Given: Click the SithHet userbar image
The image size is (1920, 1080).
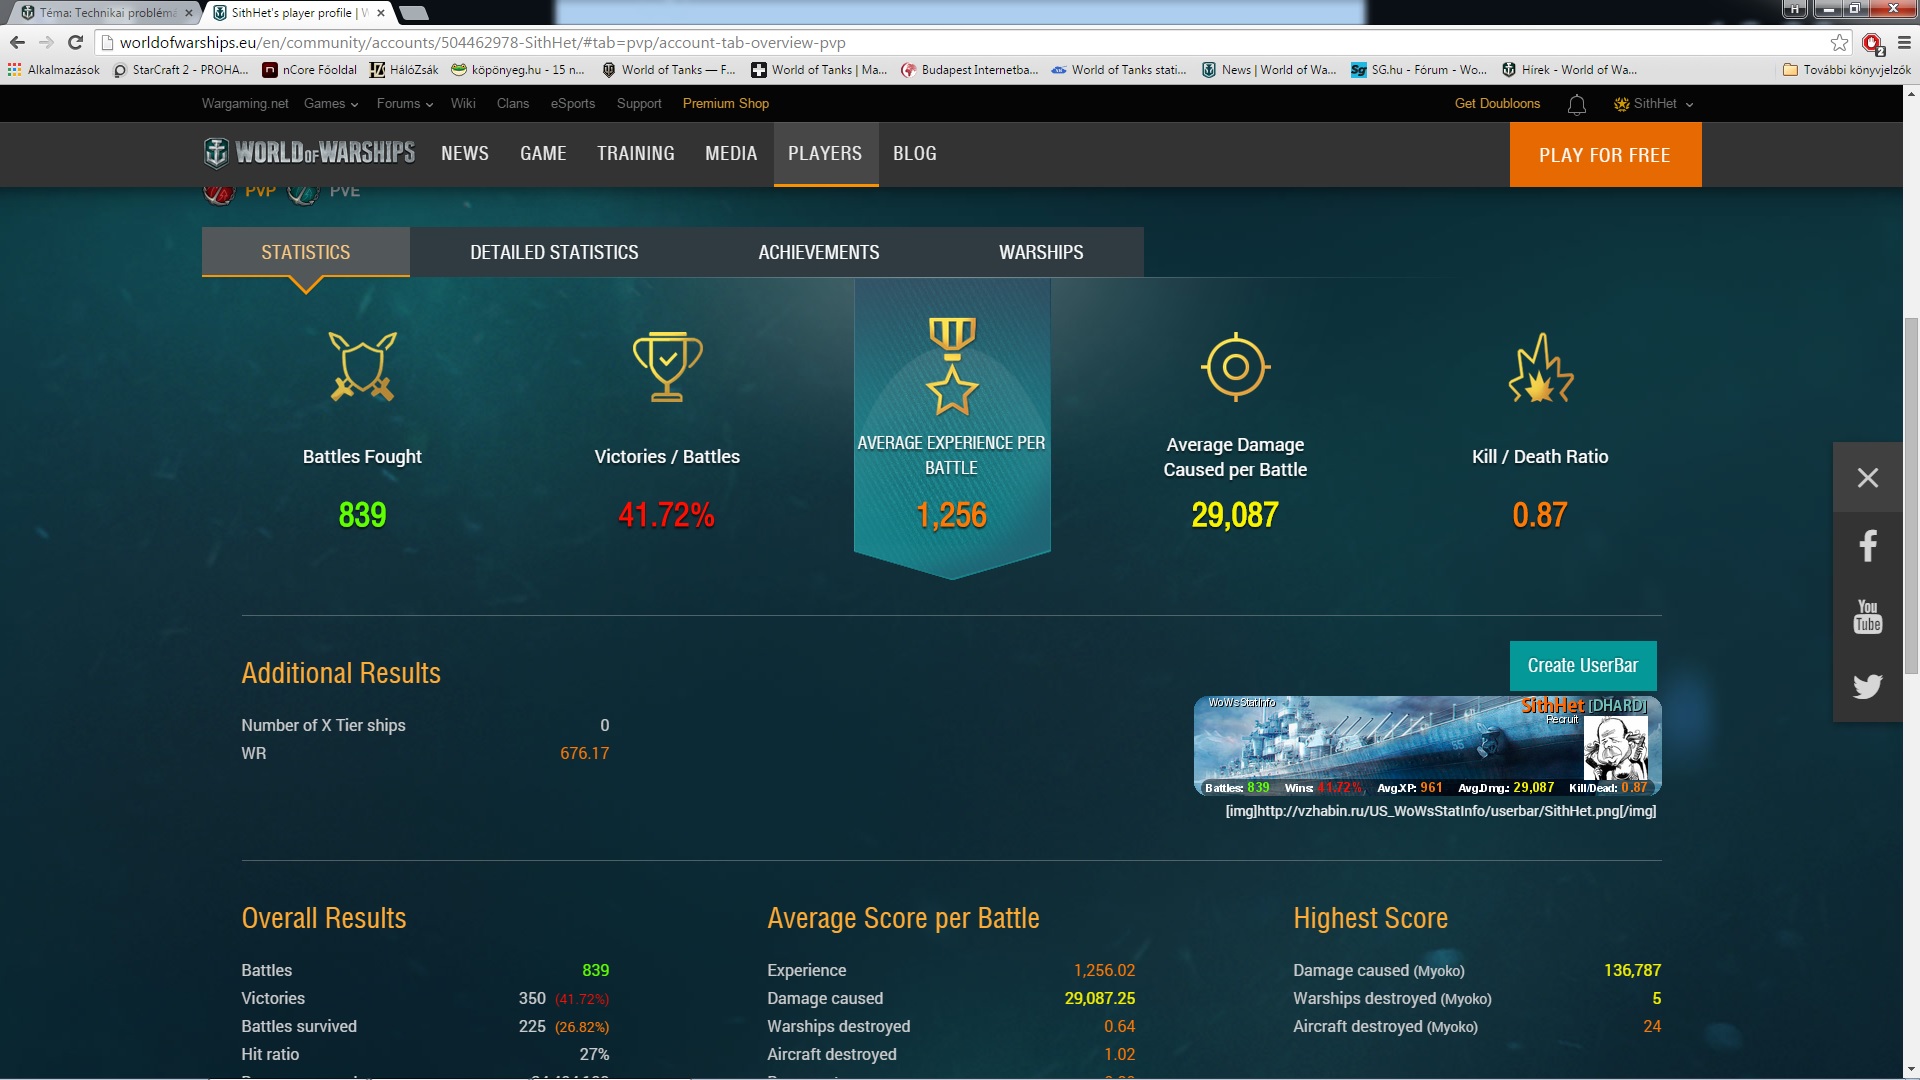Looking at the screenshot, I should 1427,746.
